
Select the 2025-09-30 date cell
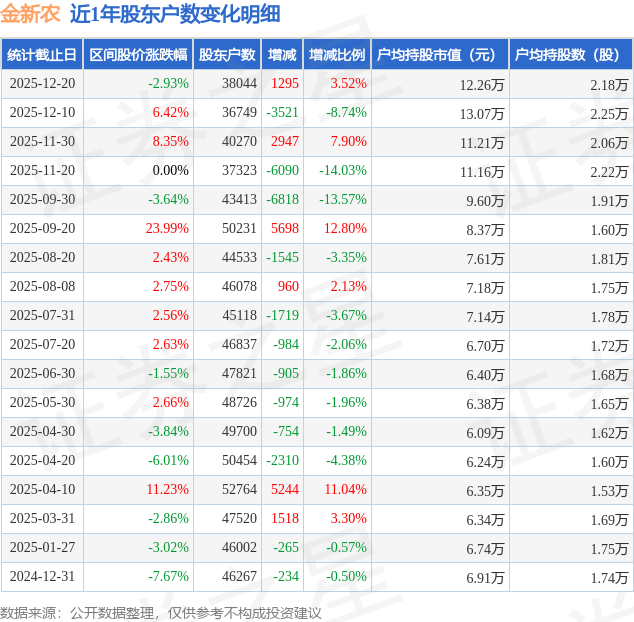click(x=42, y=200)
